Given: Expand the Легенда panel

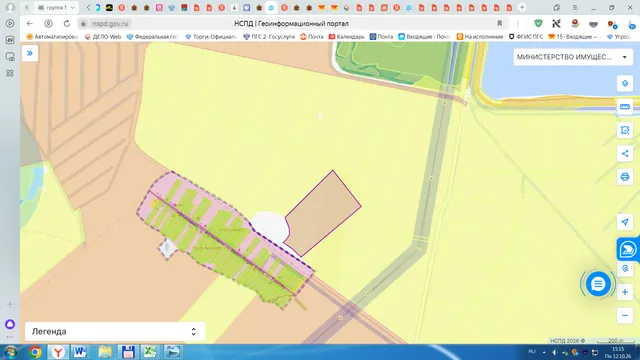Looking at the screenshot, I should coord(115,331).
